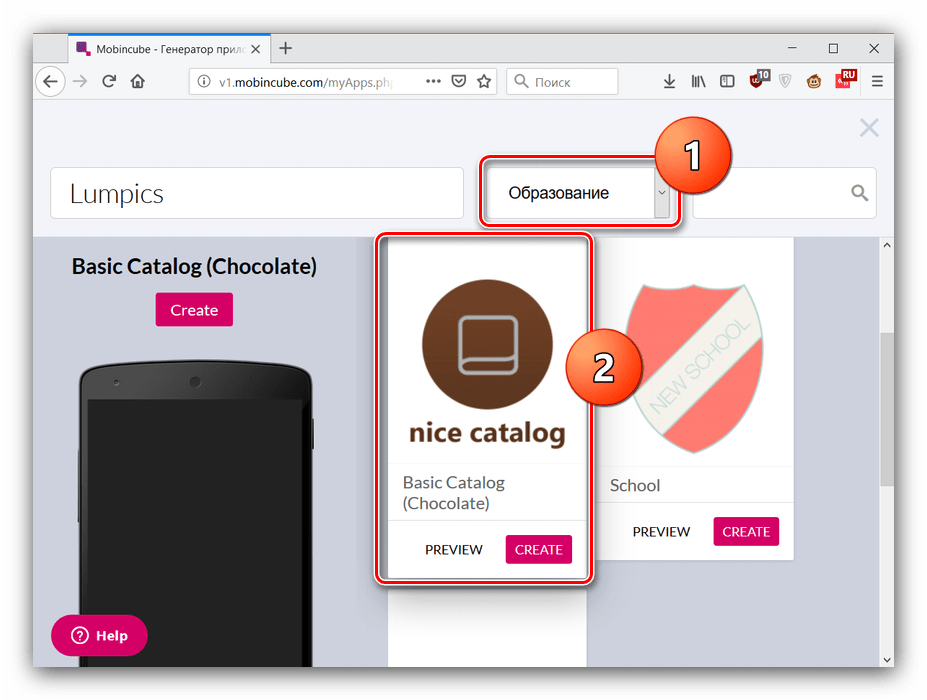Image resolution: width=927 pixels, height=700 pixels.
Task: Open the Help chat button
Action: click(x=99, y=636)
